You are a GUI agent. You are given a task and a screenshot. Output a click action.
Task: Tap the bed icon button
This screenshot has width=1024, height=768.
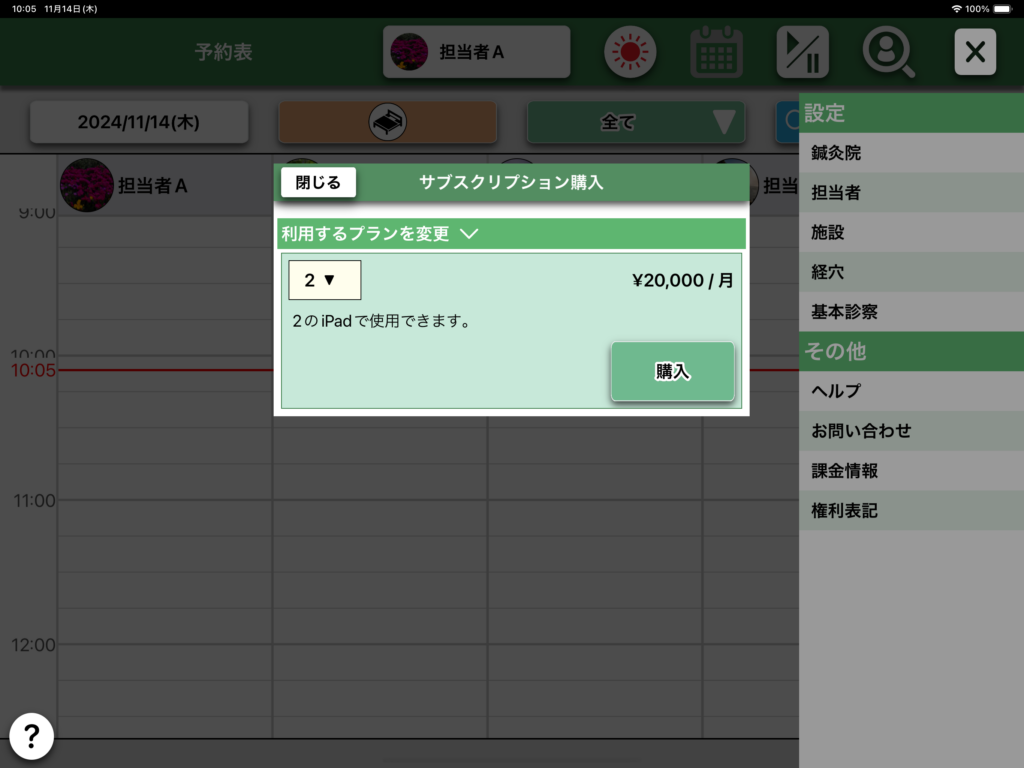click(387, 122)
